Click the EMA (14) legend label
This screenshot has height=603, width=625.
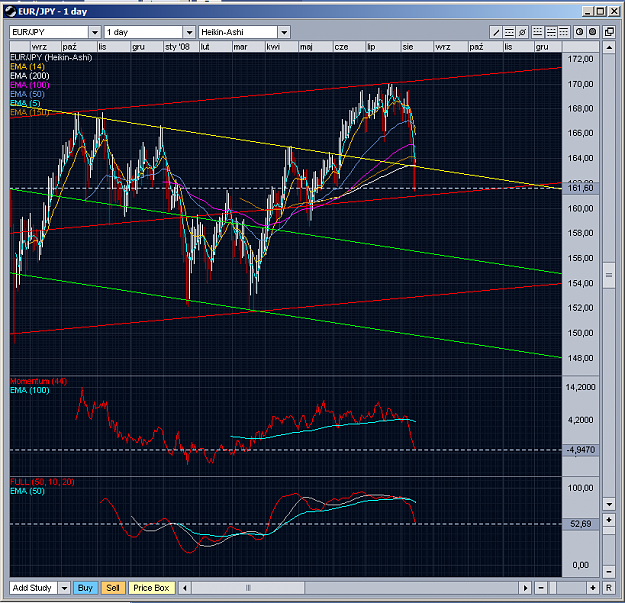click(27, 67)
